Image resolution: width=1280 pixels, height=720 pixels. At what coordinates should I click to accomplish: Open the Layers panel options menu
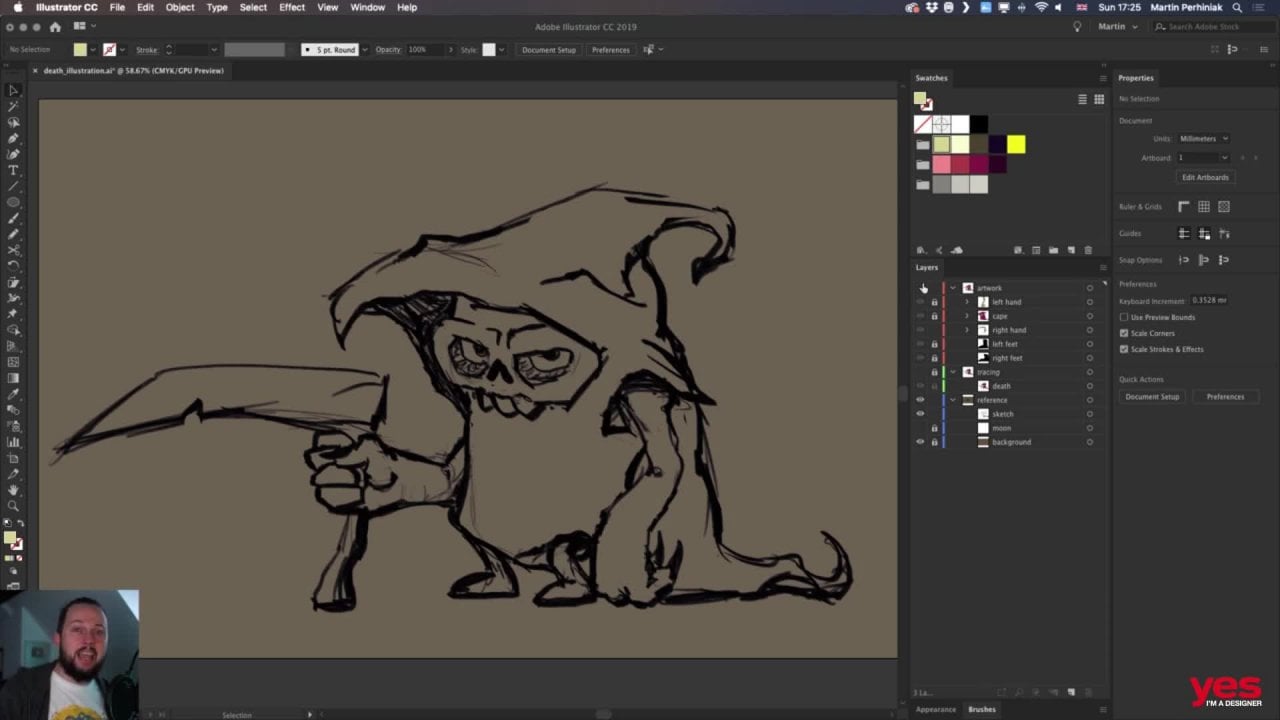pyautogui.click(x=1103, y=267)
